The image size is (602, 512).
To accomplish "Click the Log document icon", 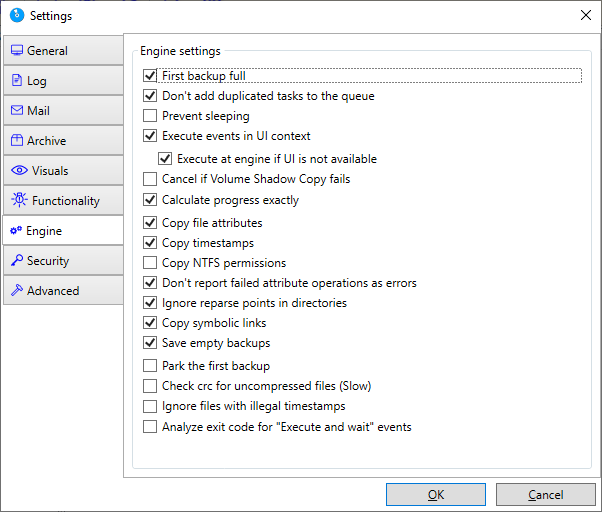I will pyautogui.click(x=17, y=80).
